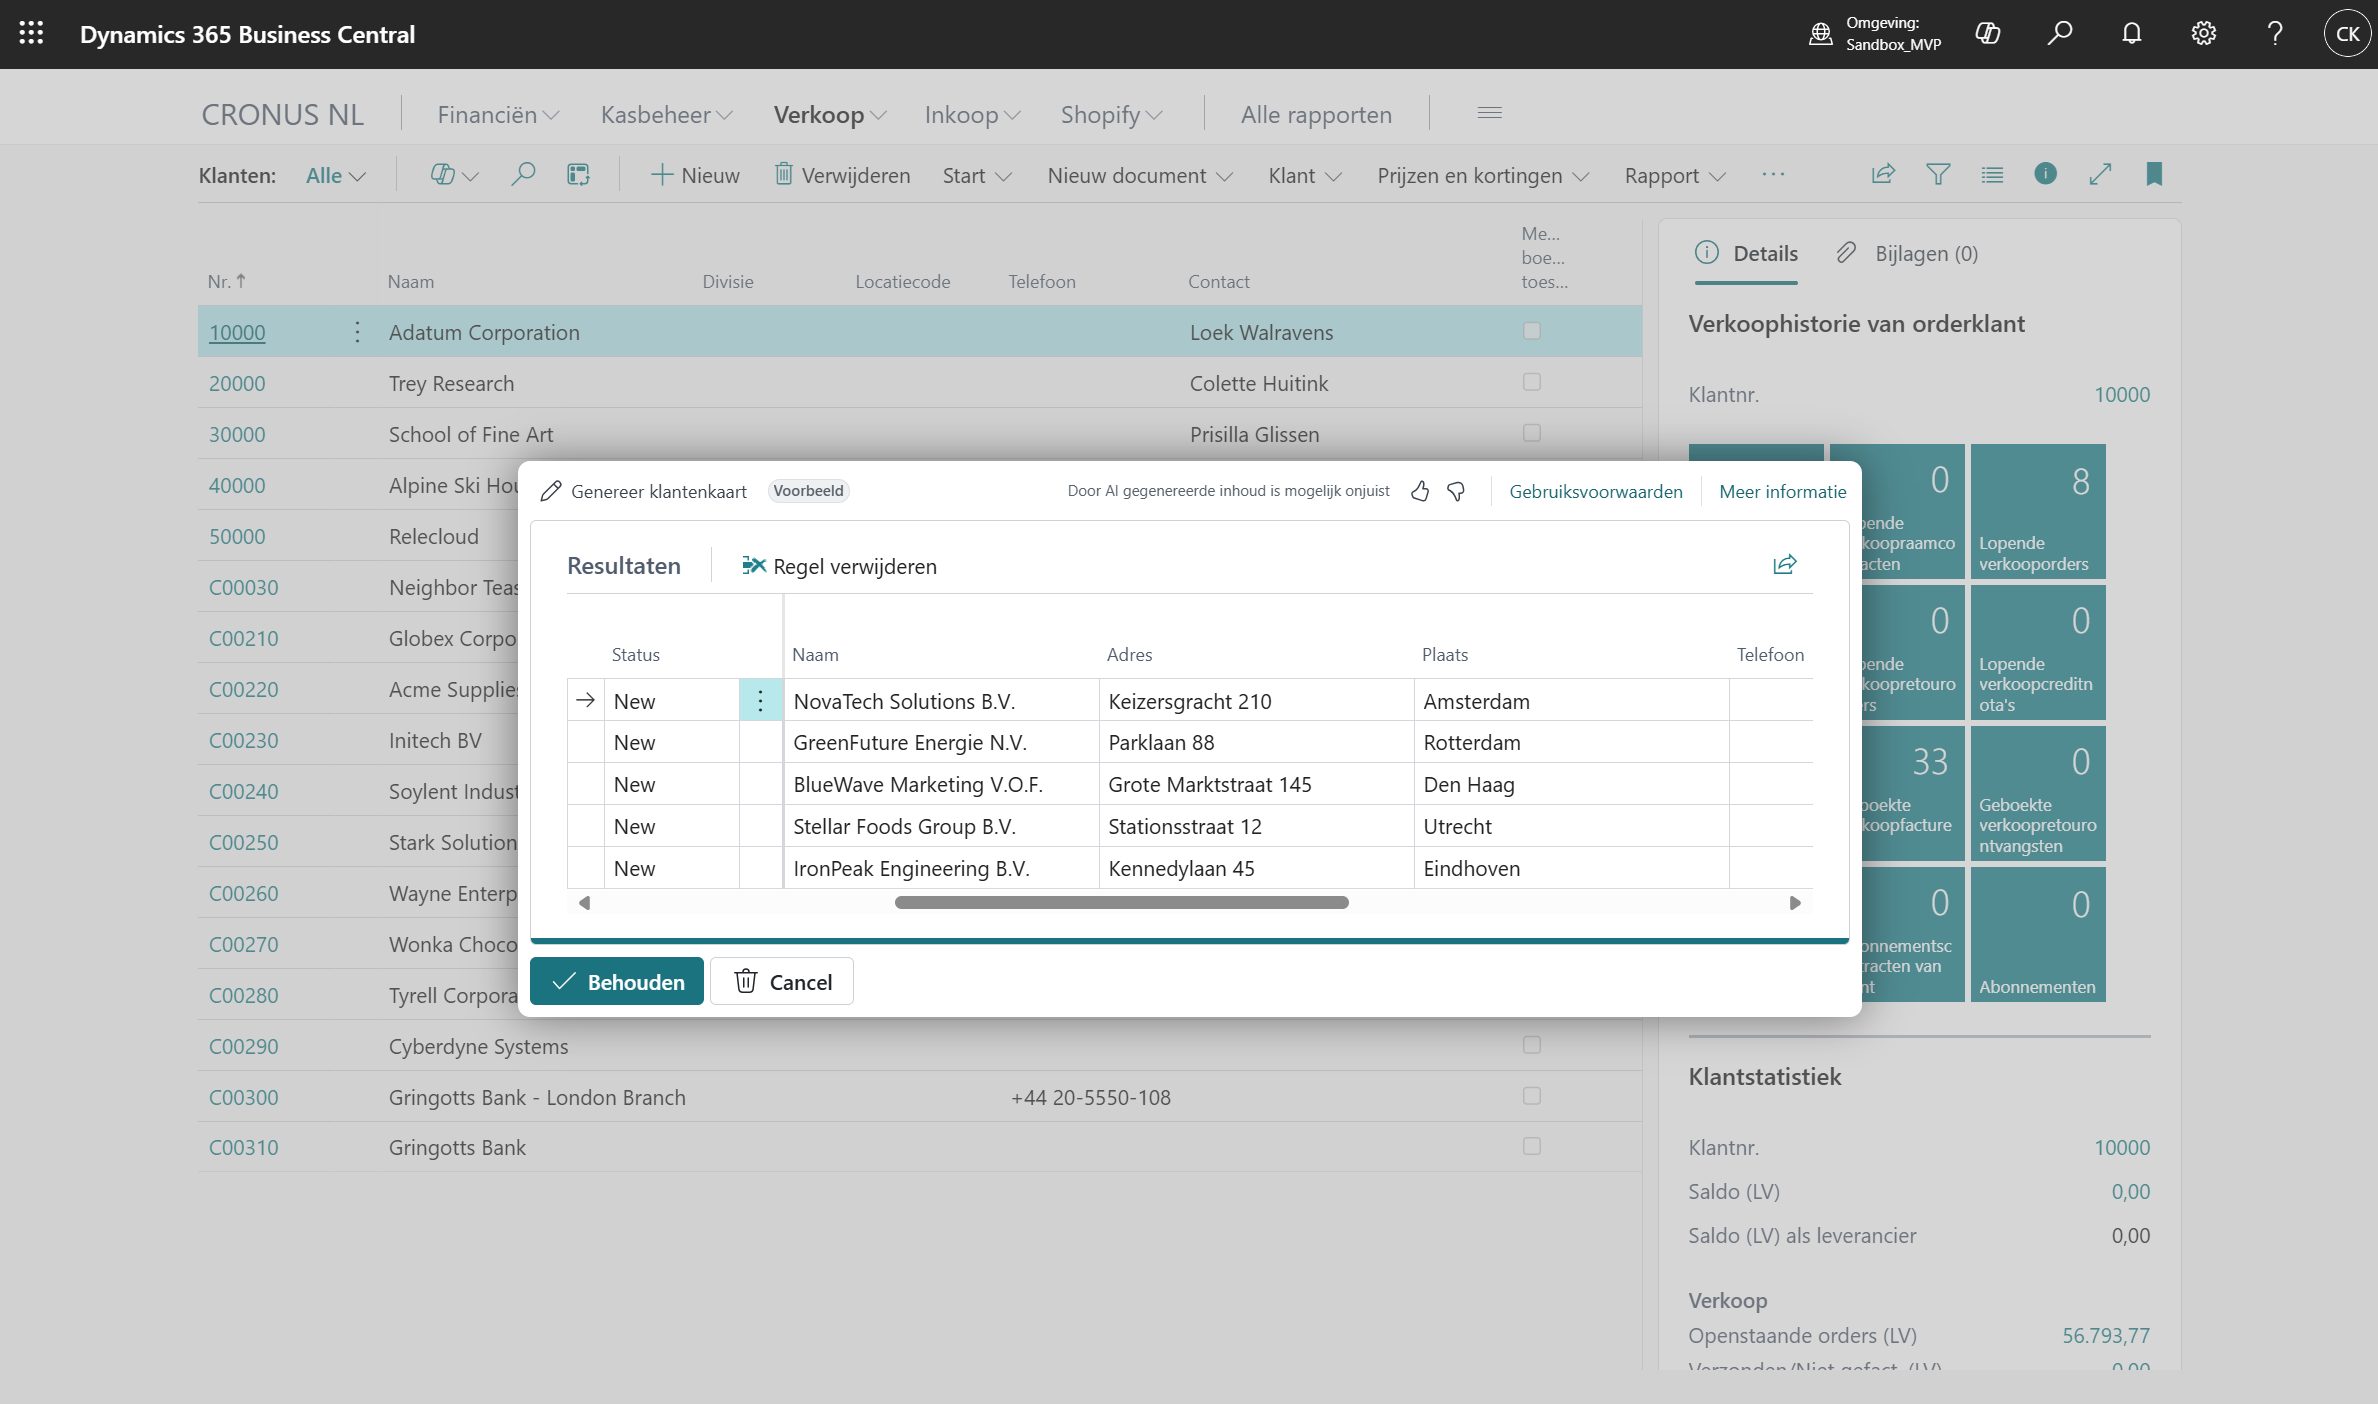
Task: Click the Behouden button
Action: pos(616,982)
